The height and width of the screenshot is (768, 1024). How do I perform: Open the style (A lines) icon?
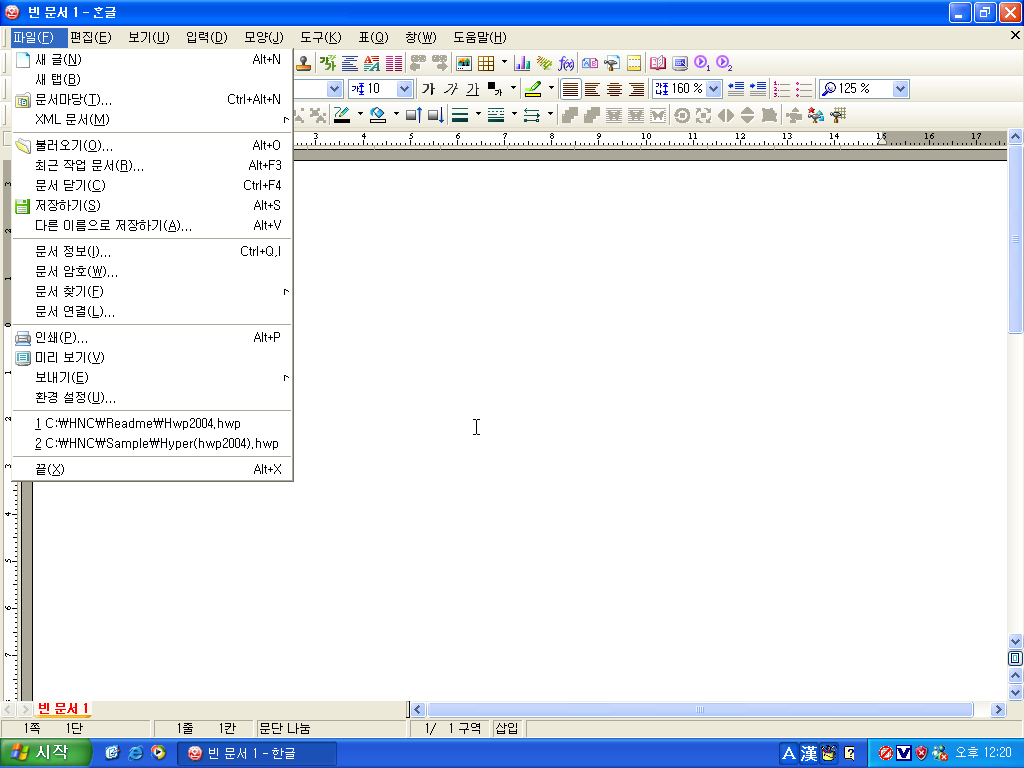[372, 63]
